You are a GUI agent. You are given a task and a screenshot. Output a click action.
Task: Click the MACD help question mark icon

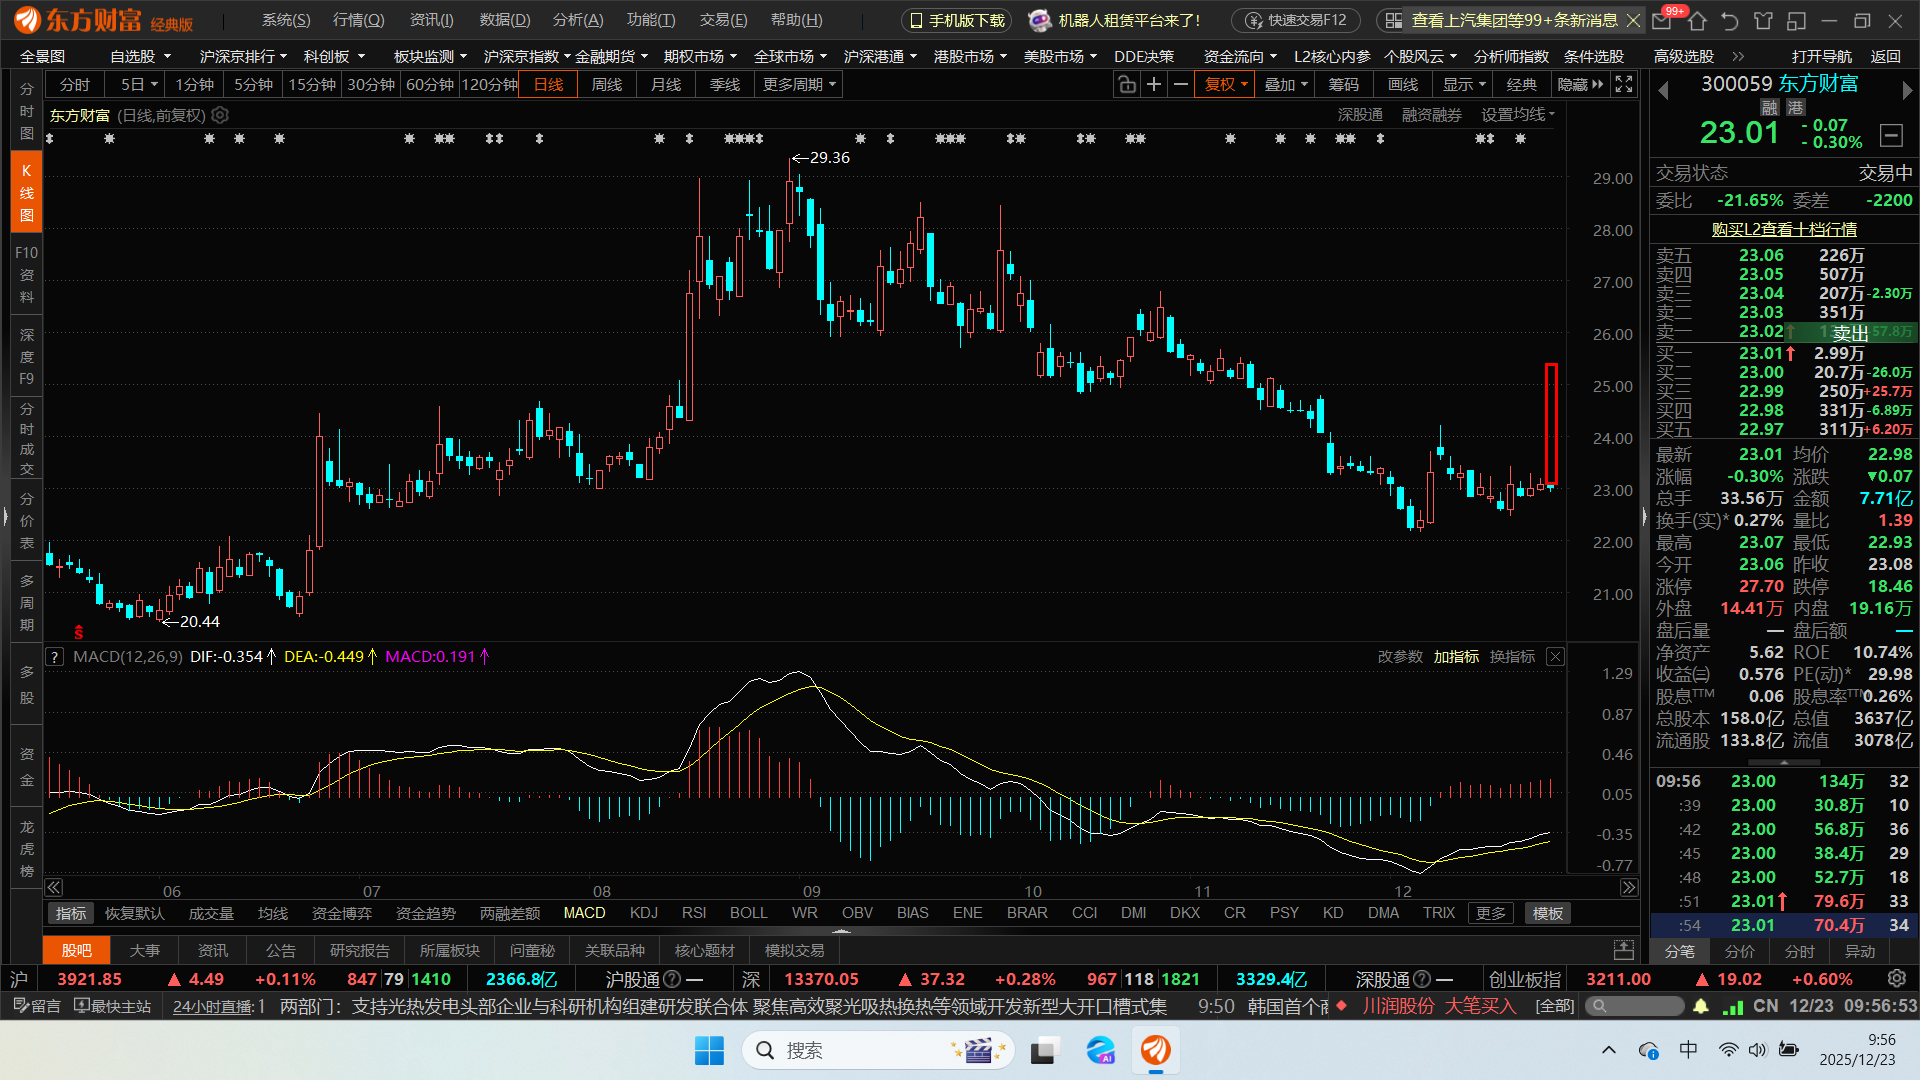click(55, 657)
